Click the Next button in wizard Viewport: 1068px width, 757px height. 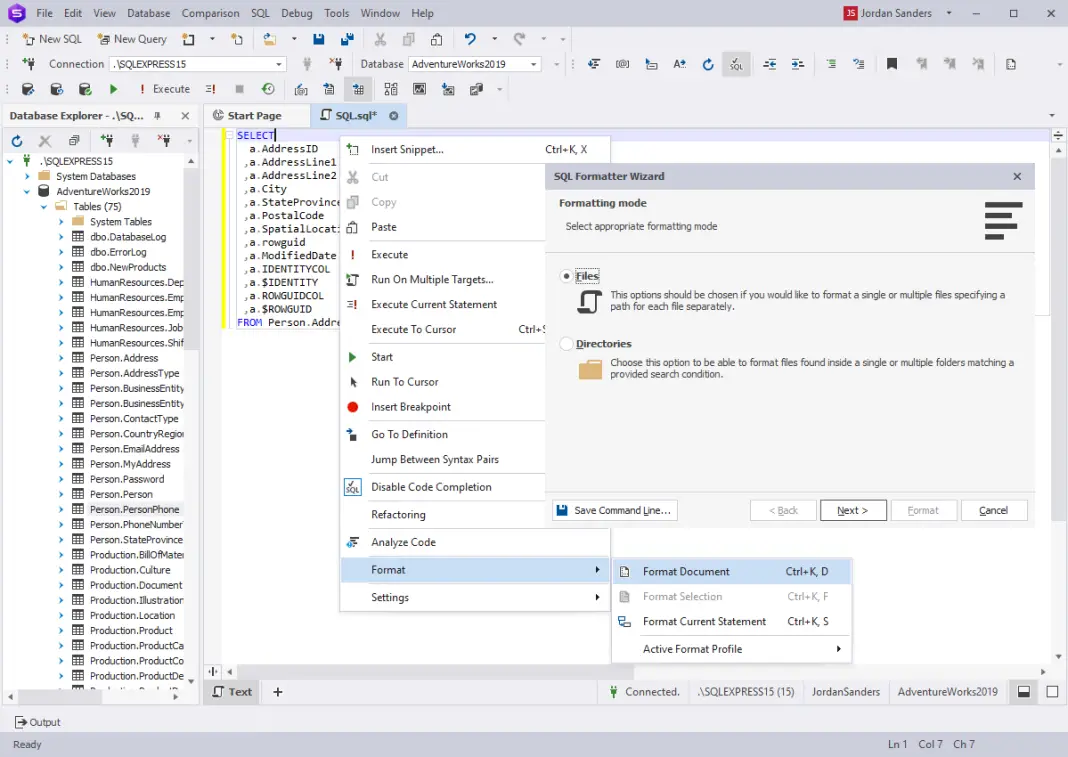[853, 510]
